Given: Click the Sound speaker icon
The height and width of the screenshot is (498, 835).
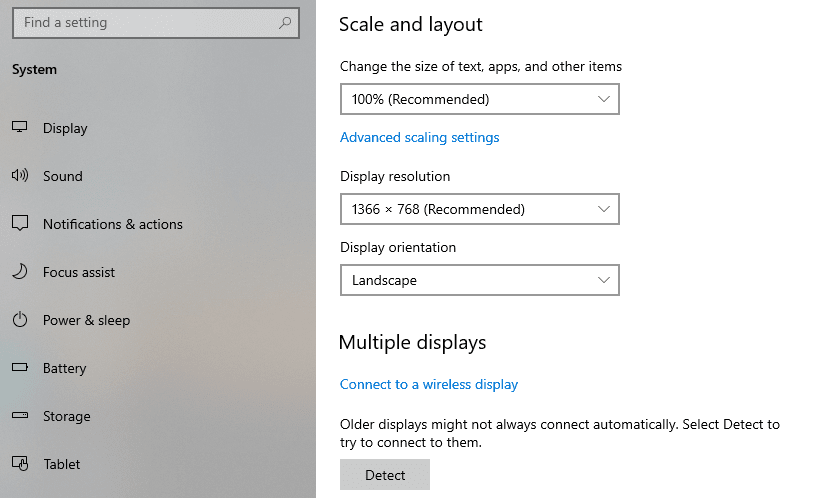Looking at the screenshot, I should tap(19, 176).
